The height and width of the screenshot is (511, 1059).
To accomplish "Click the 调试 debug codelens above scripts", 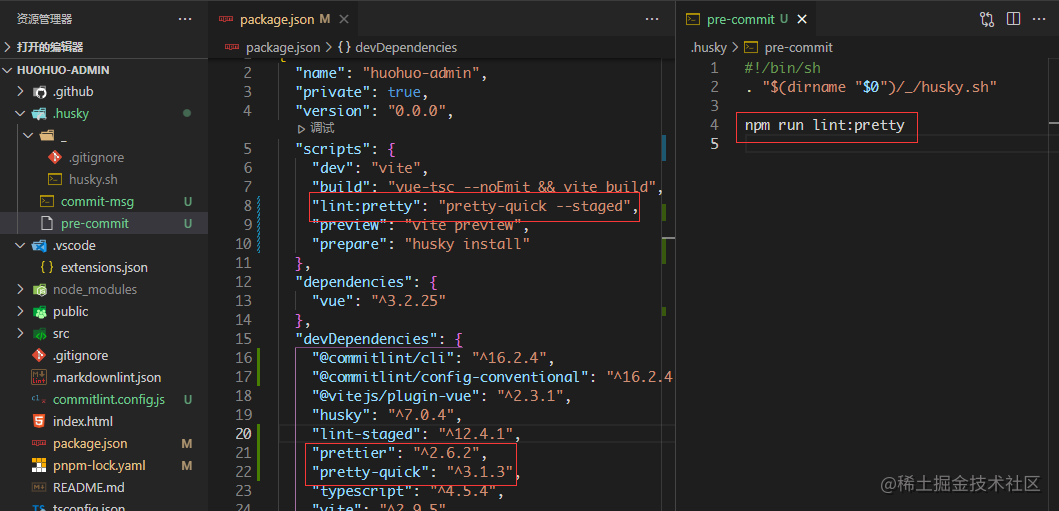I will [317, 128].
